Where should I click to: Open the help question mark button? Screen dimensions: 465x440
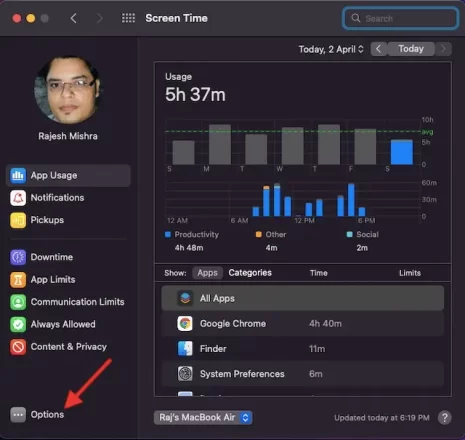(444, 417)
